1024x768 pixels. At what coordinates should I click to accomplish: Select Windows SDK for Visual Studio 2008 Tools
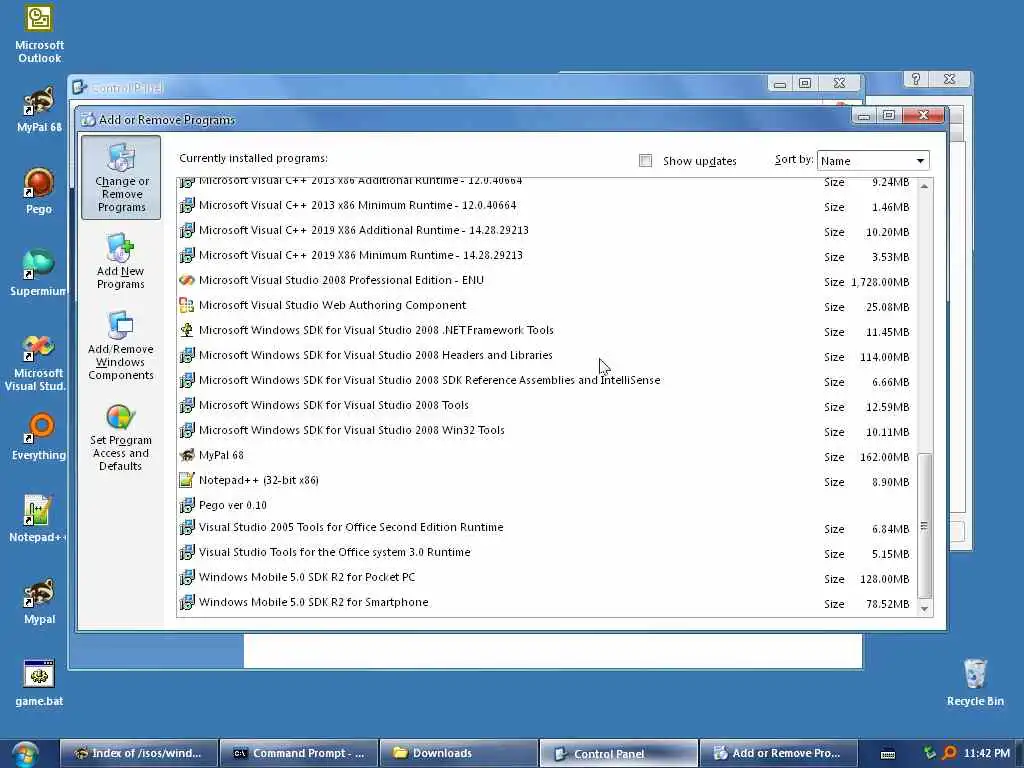(x=545, y=406)
